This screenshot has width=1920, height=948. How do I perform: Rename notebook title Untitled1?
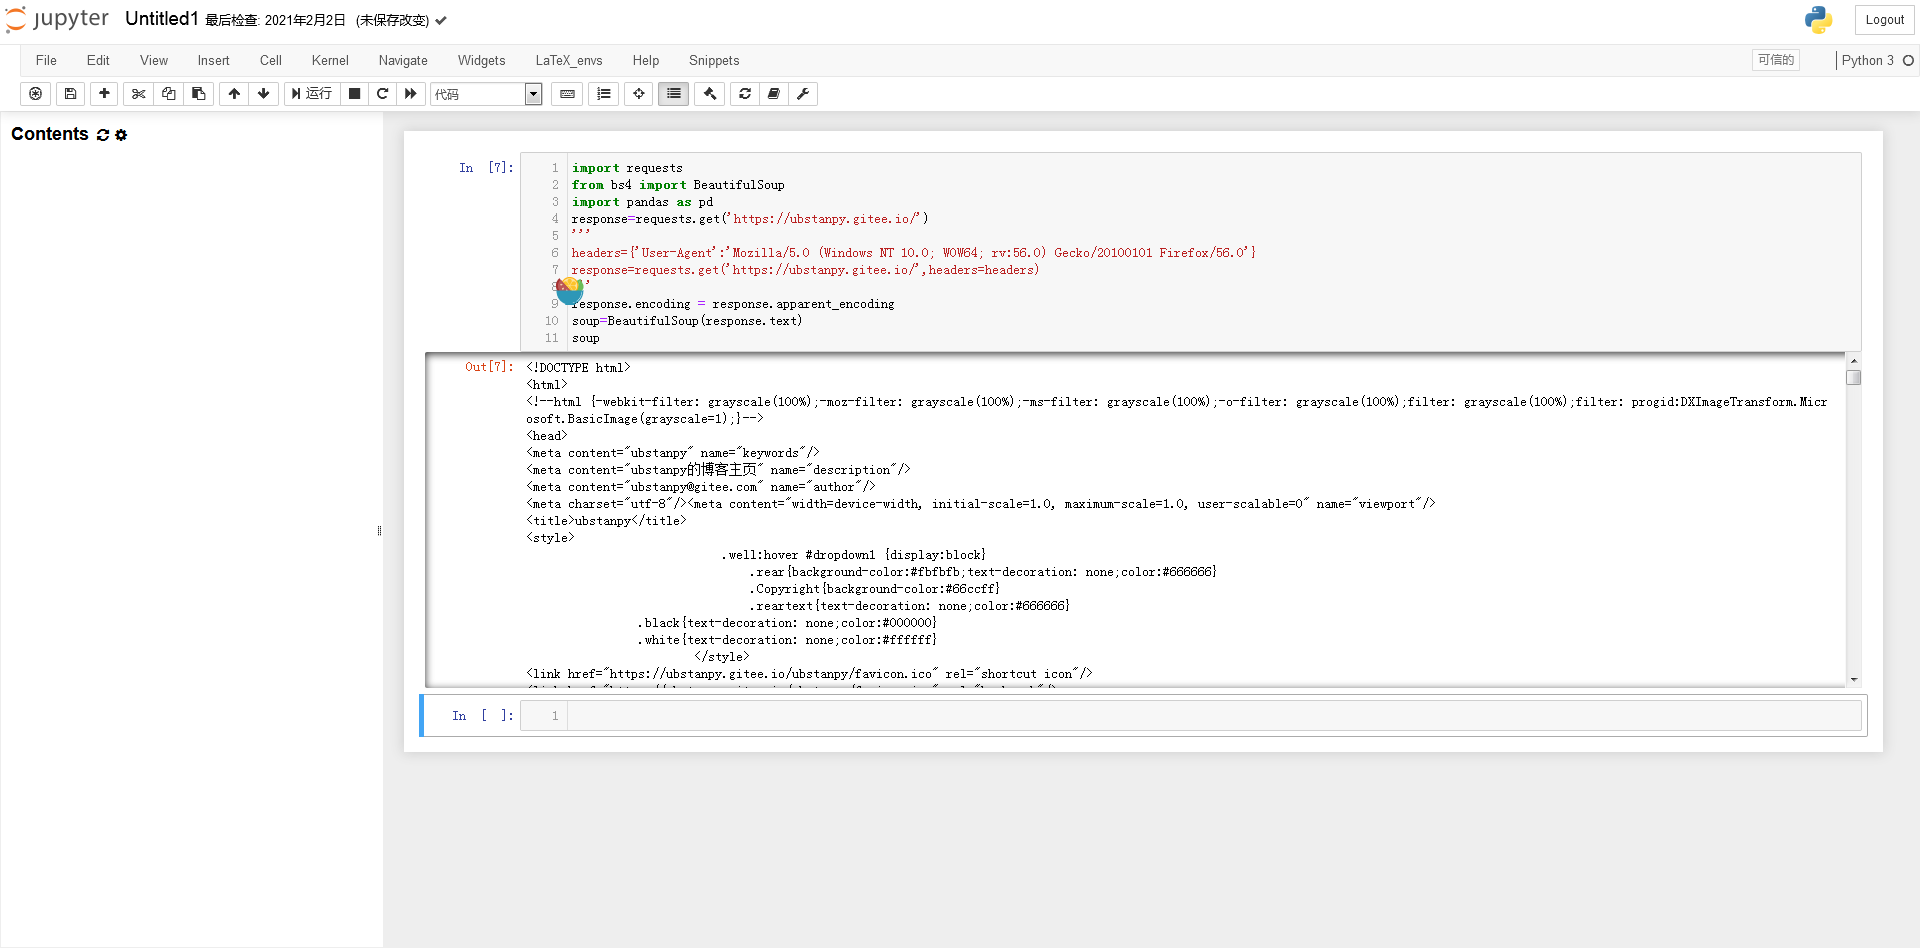pos(161,19)
